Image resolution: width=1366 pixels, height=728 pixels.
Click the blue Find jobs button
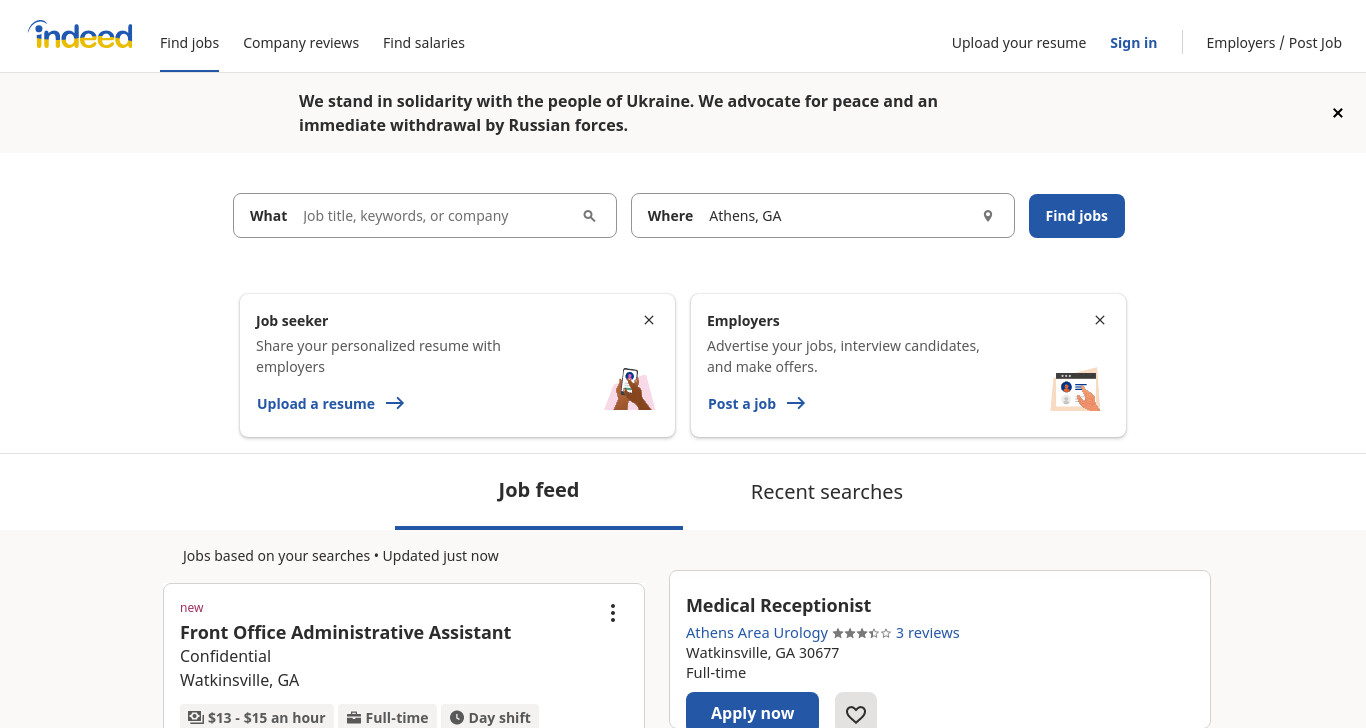1077,216
